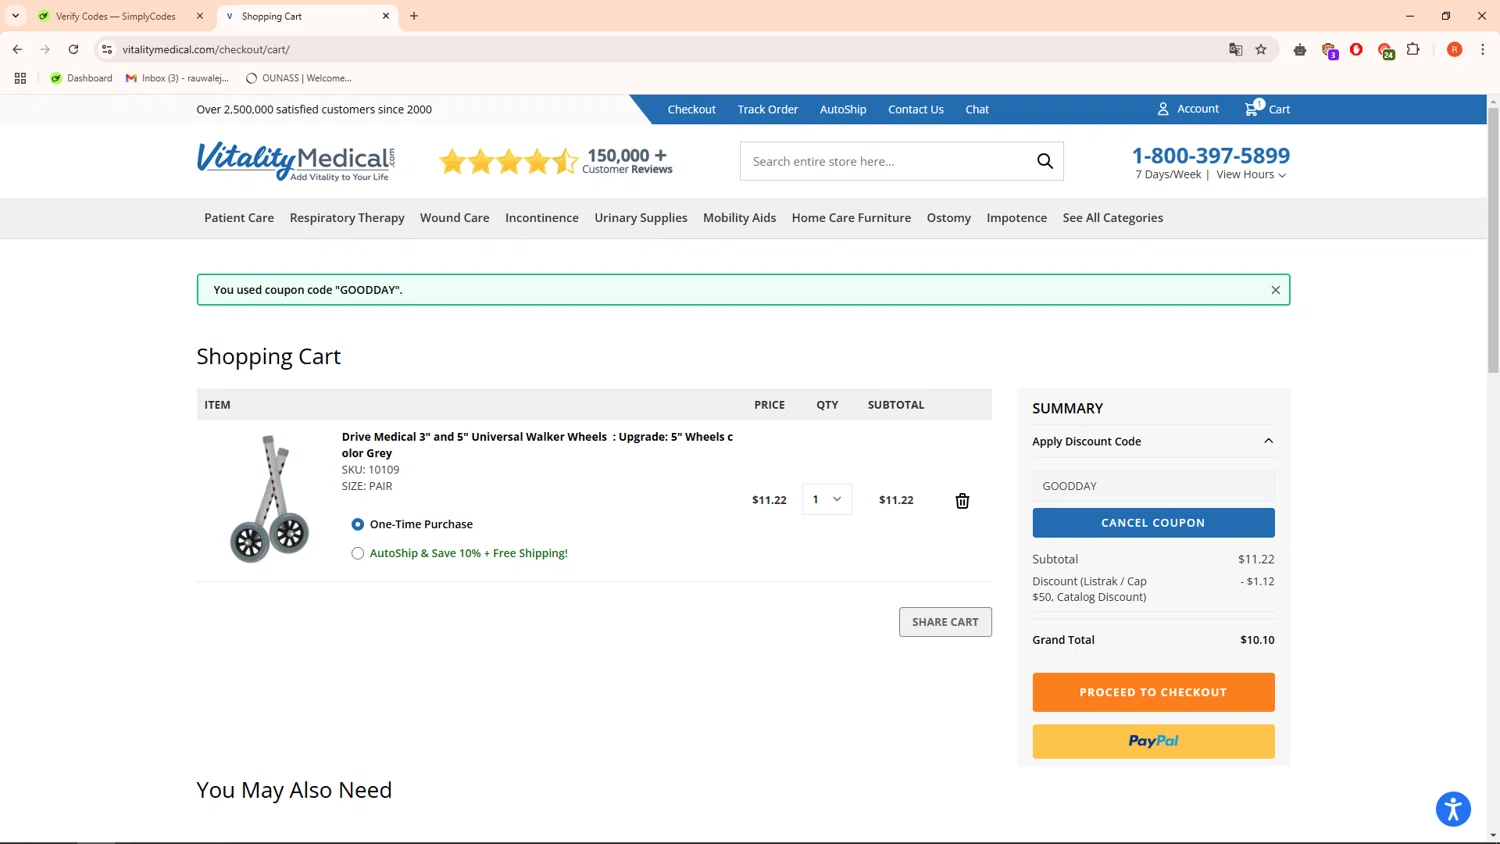Open the tab search dropdown arrow
1500x844 pixels.
(15, 16)
